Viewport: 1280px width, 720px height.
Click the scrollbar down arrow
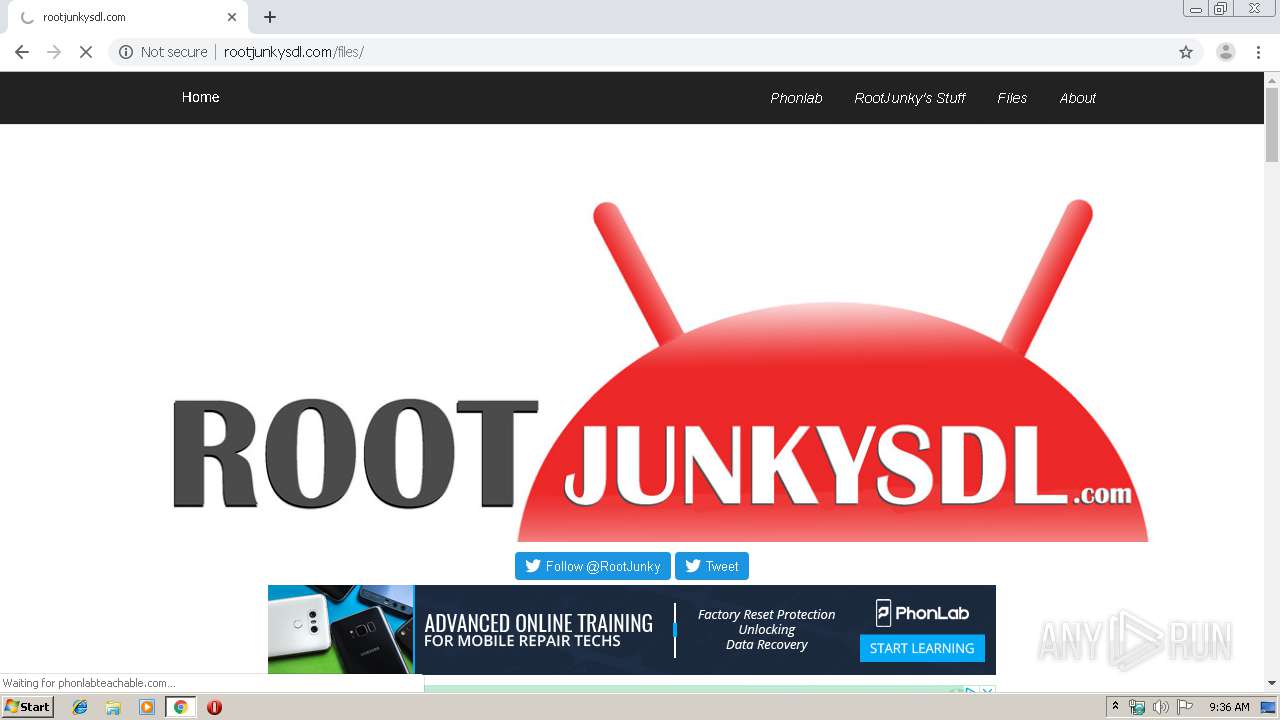pyautogui.click(x=1272, y=683)
